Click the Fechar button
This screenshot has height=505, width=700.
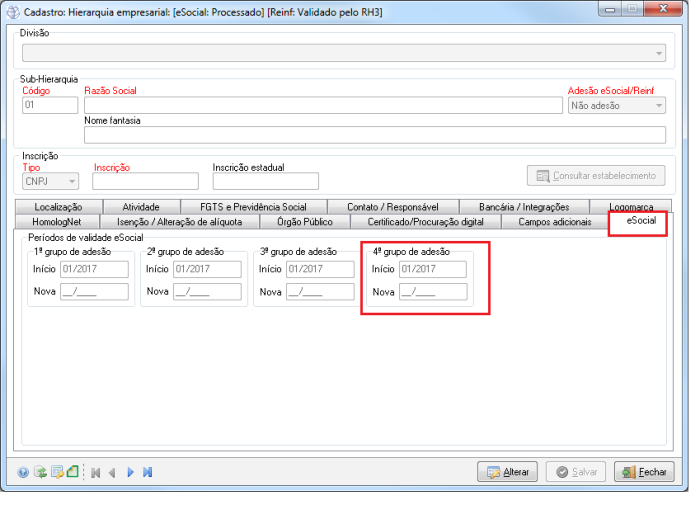[643, 472]
